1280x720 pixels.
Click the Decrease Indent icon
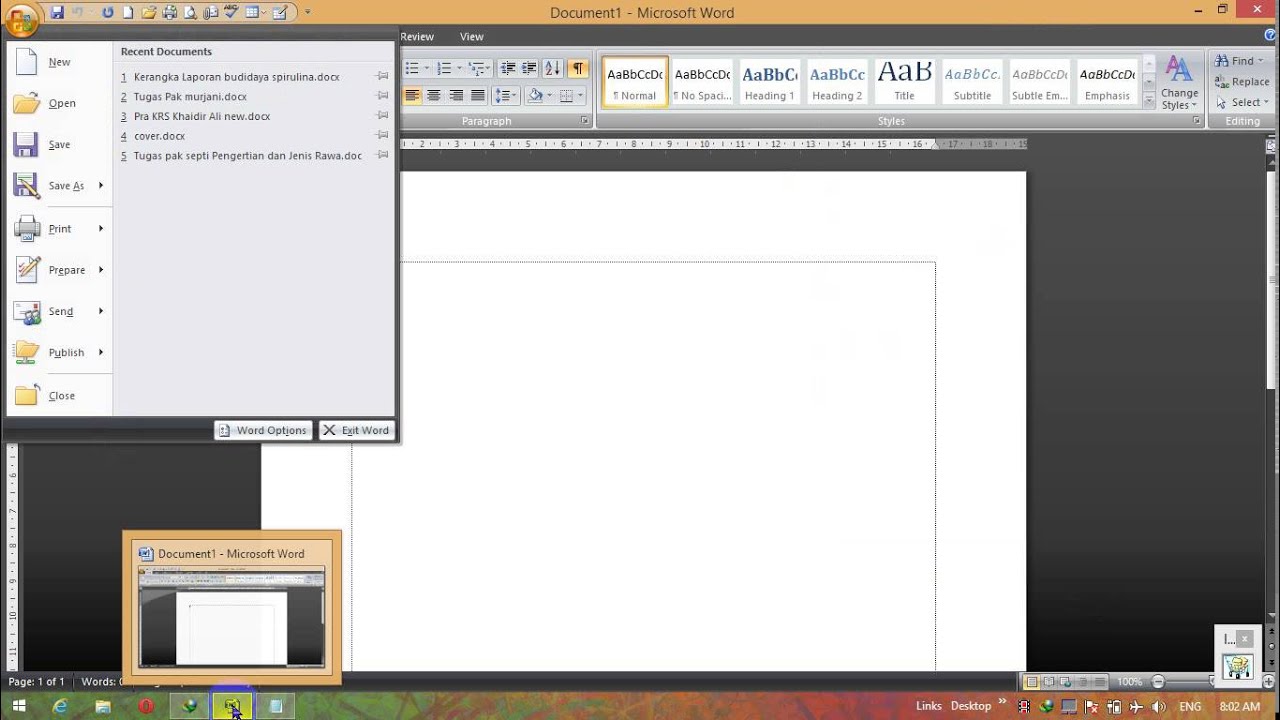click(508, 68)
